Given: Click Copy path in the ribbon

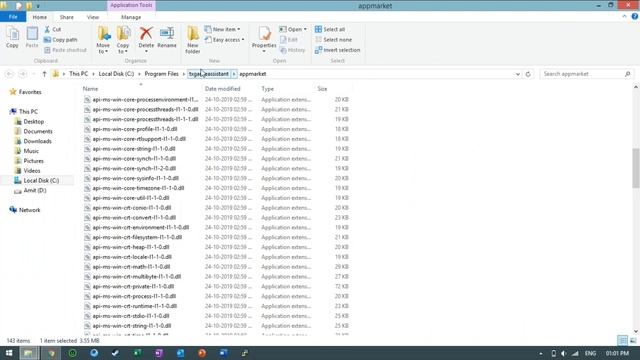Looking at the screenshot, I should (x=60, y=40).
